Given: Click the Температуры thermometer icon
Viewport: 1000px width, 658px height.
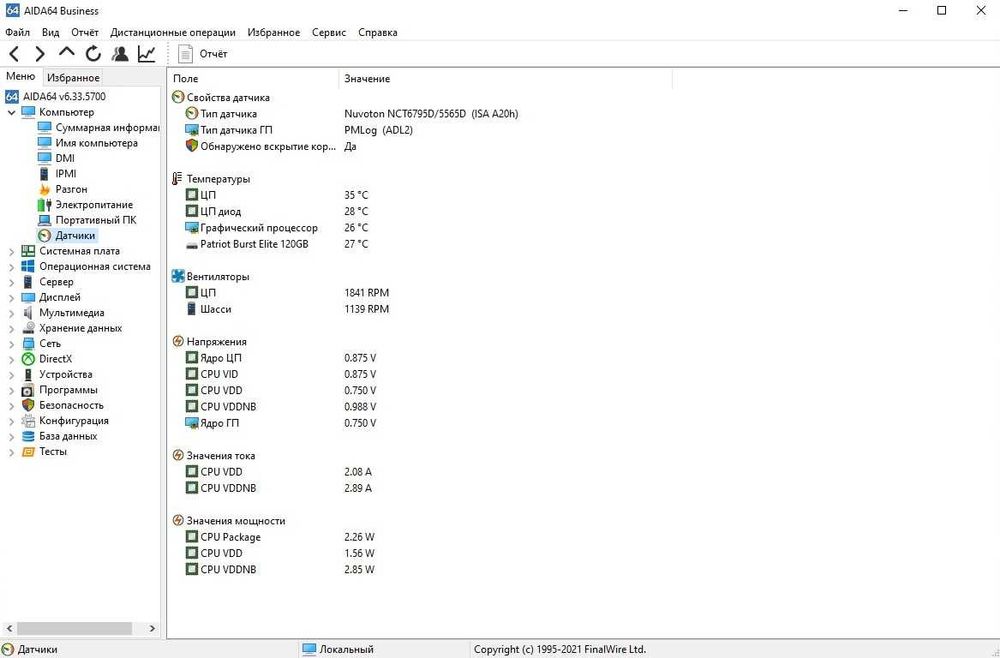Looking at the screenshot, I should pos(177,179).
